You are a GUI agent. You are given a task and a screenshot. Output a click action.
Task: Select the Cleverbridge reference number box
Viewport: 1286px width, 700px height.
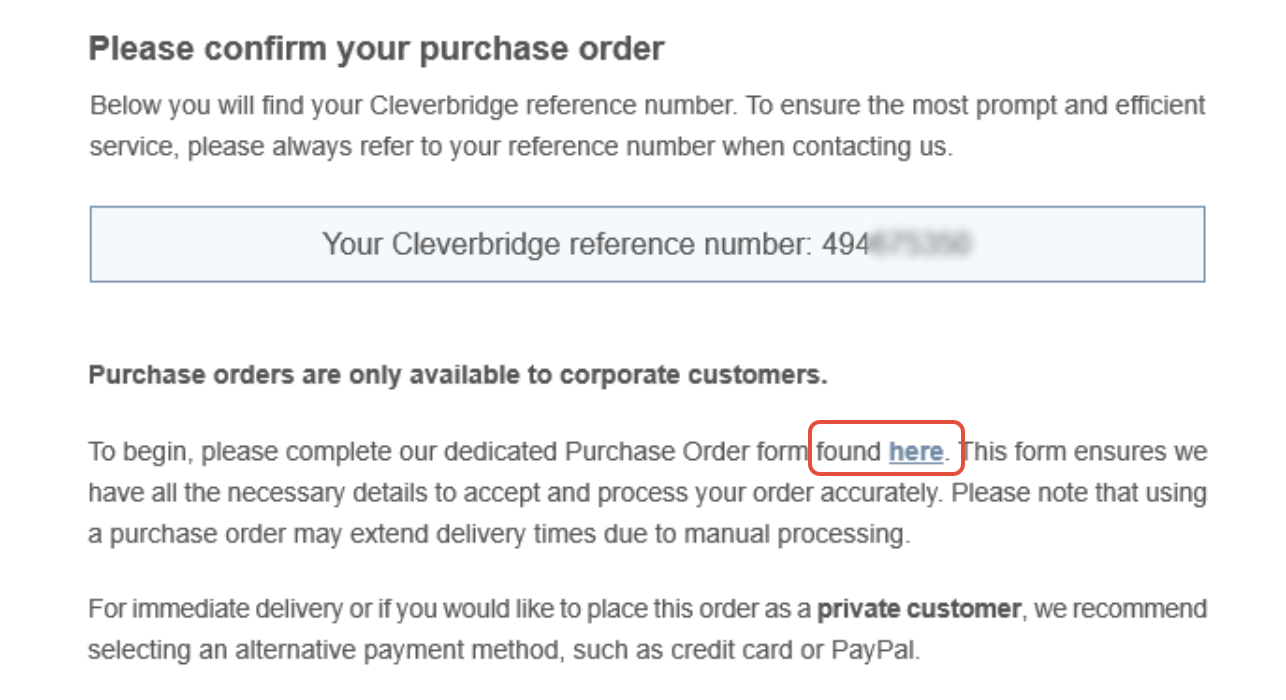point(647,244)
